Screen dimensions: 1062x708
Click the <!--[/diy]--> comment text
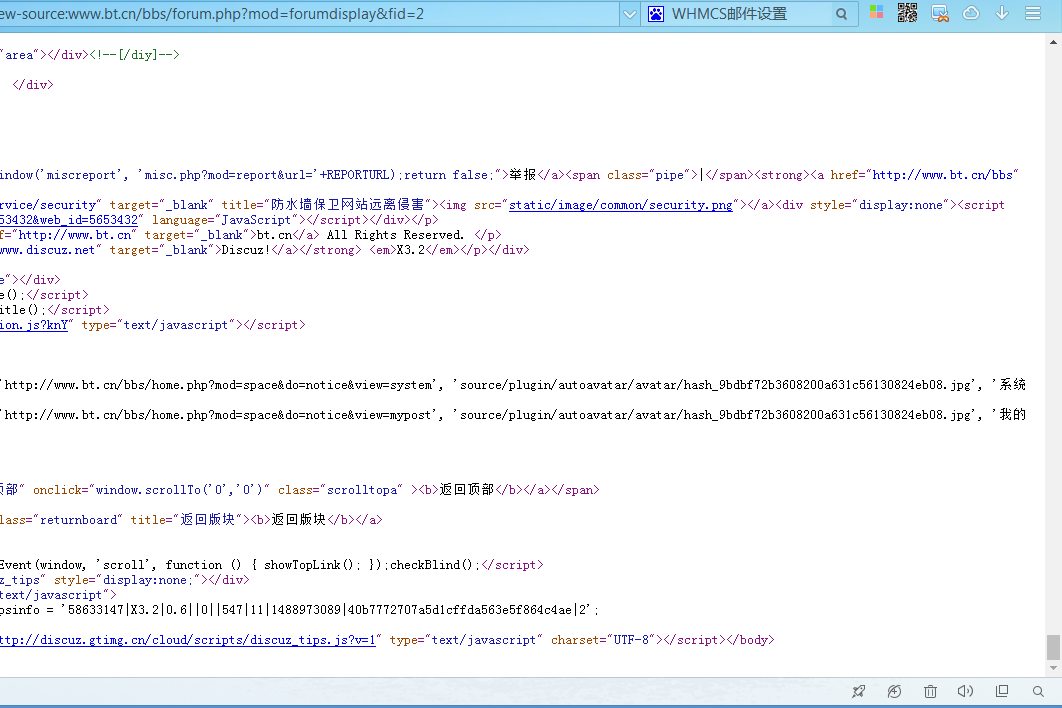click(134, 55)
